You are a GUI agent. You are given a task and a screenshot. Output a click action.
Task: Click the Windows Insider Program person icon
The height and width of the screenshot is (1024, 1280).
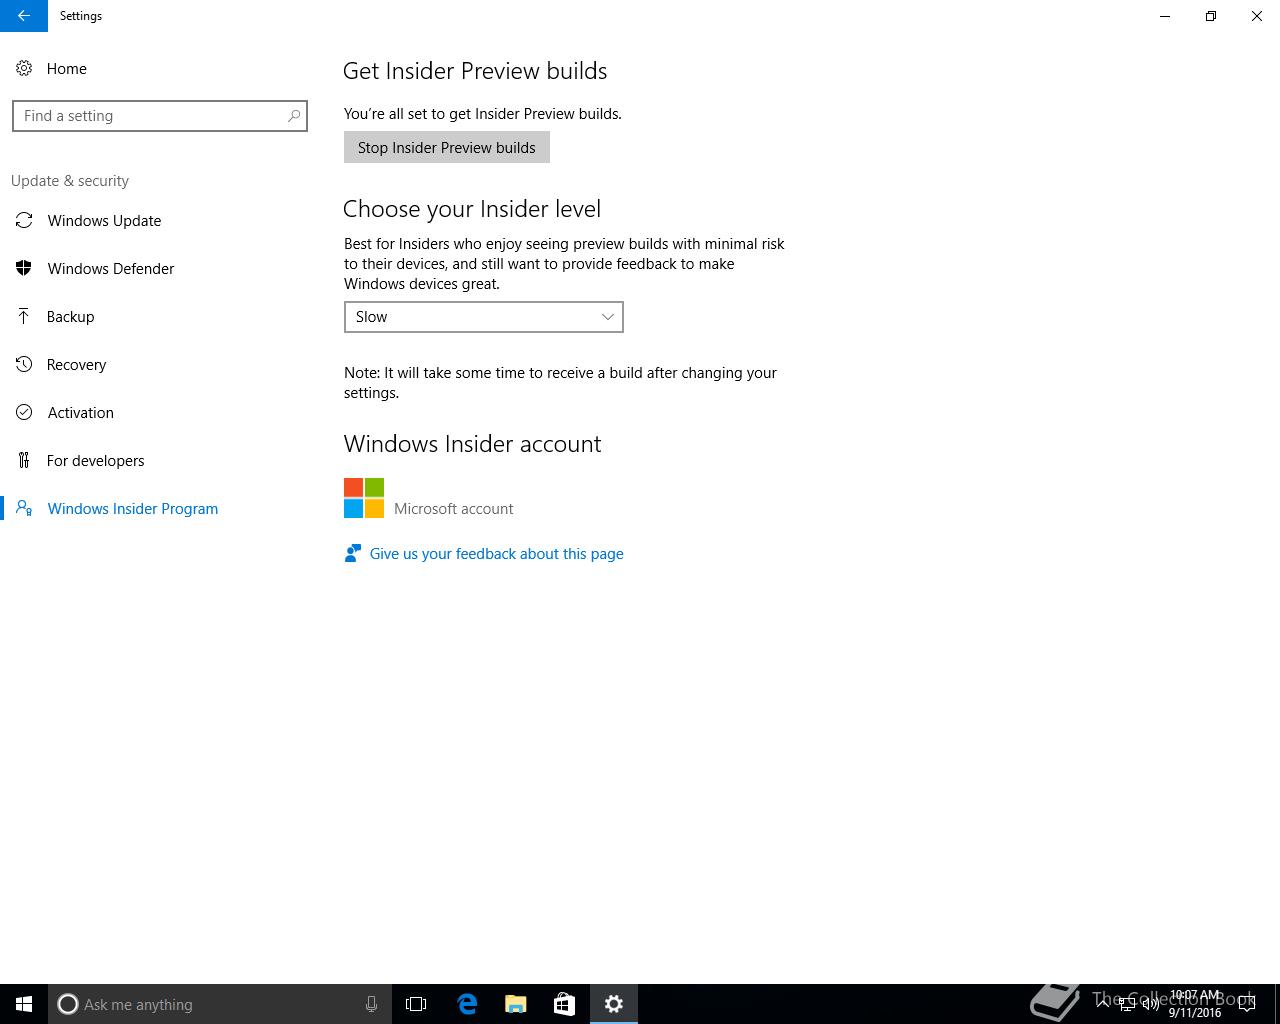pos(24,508)
